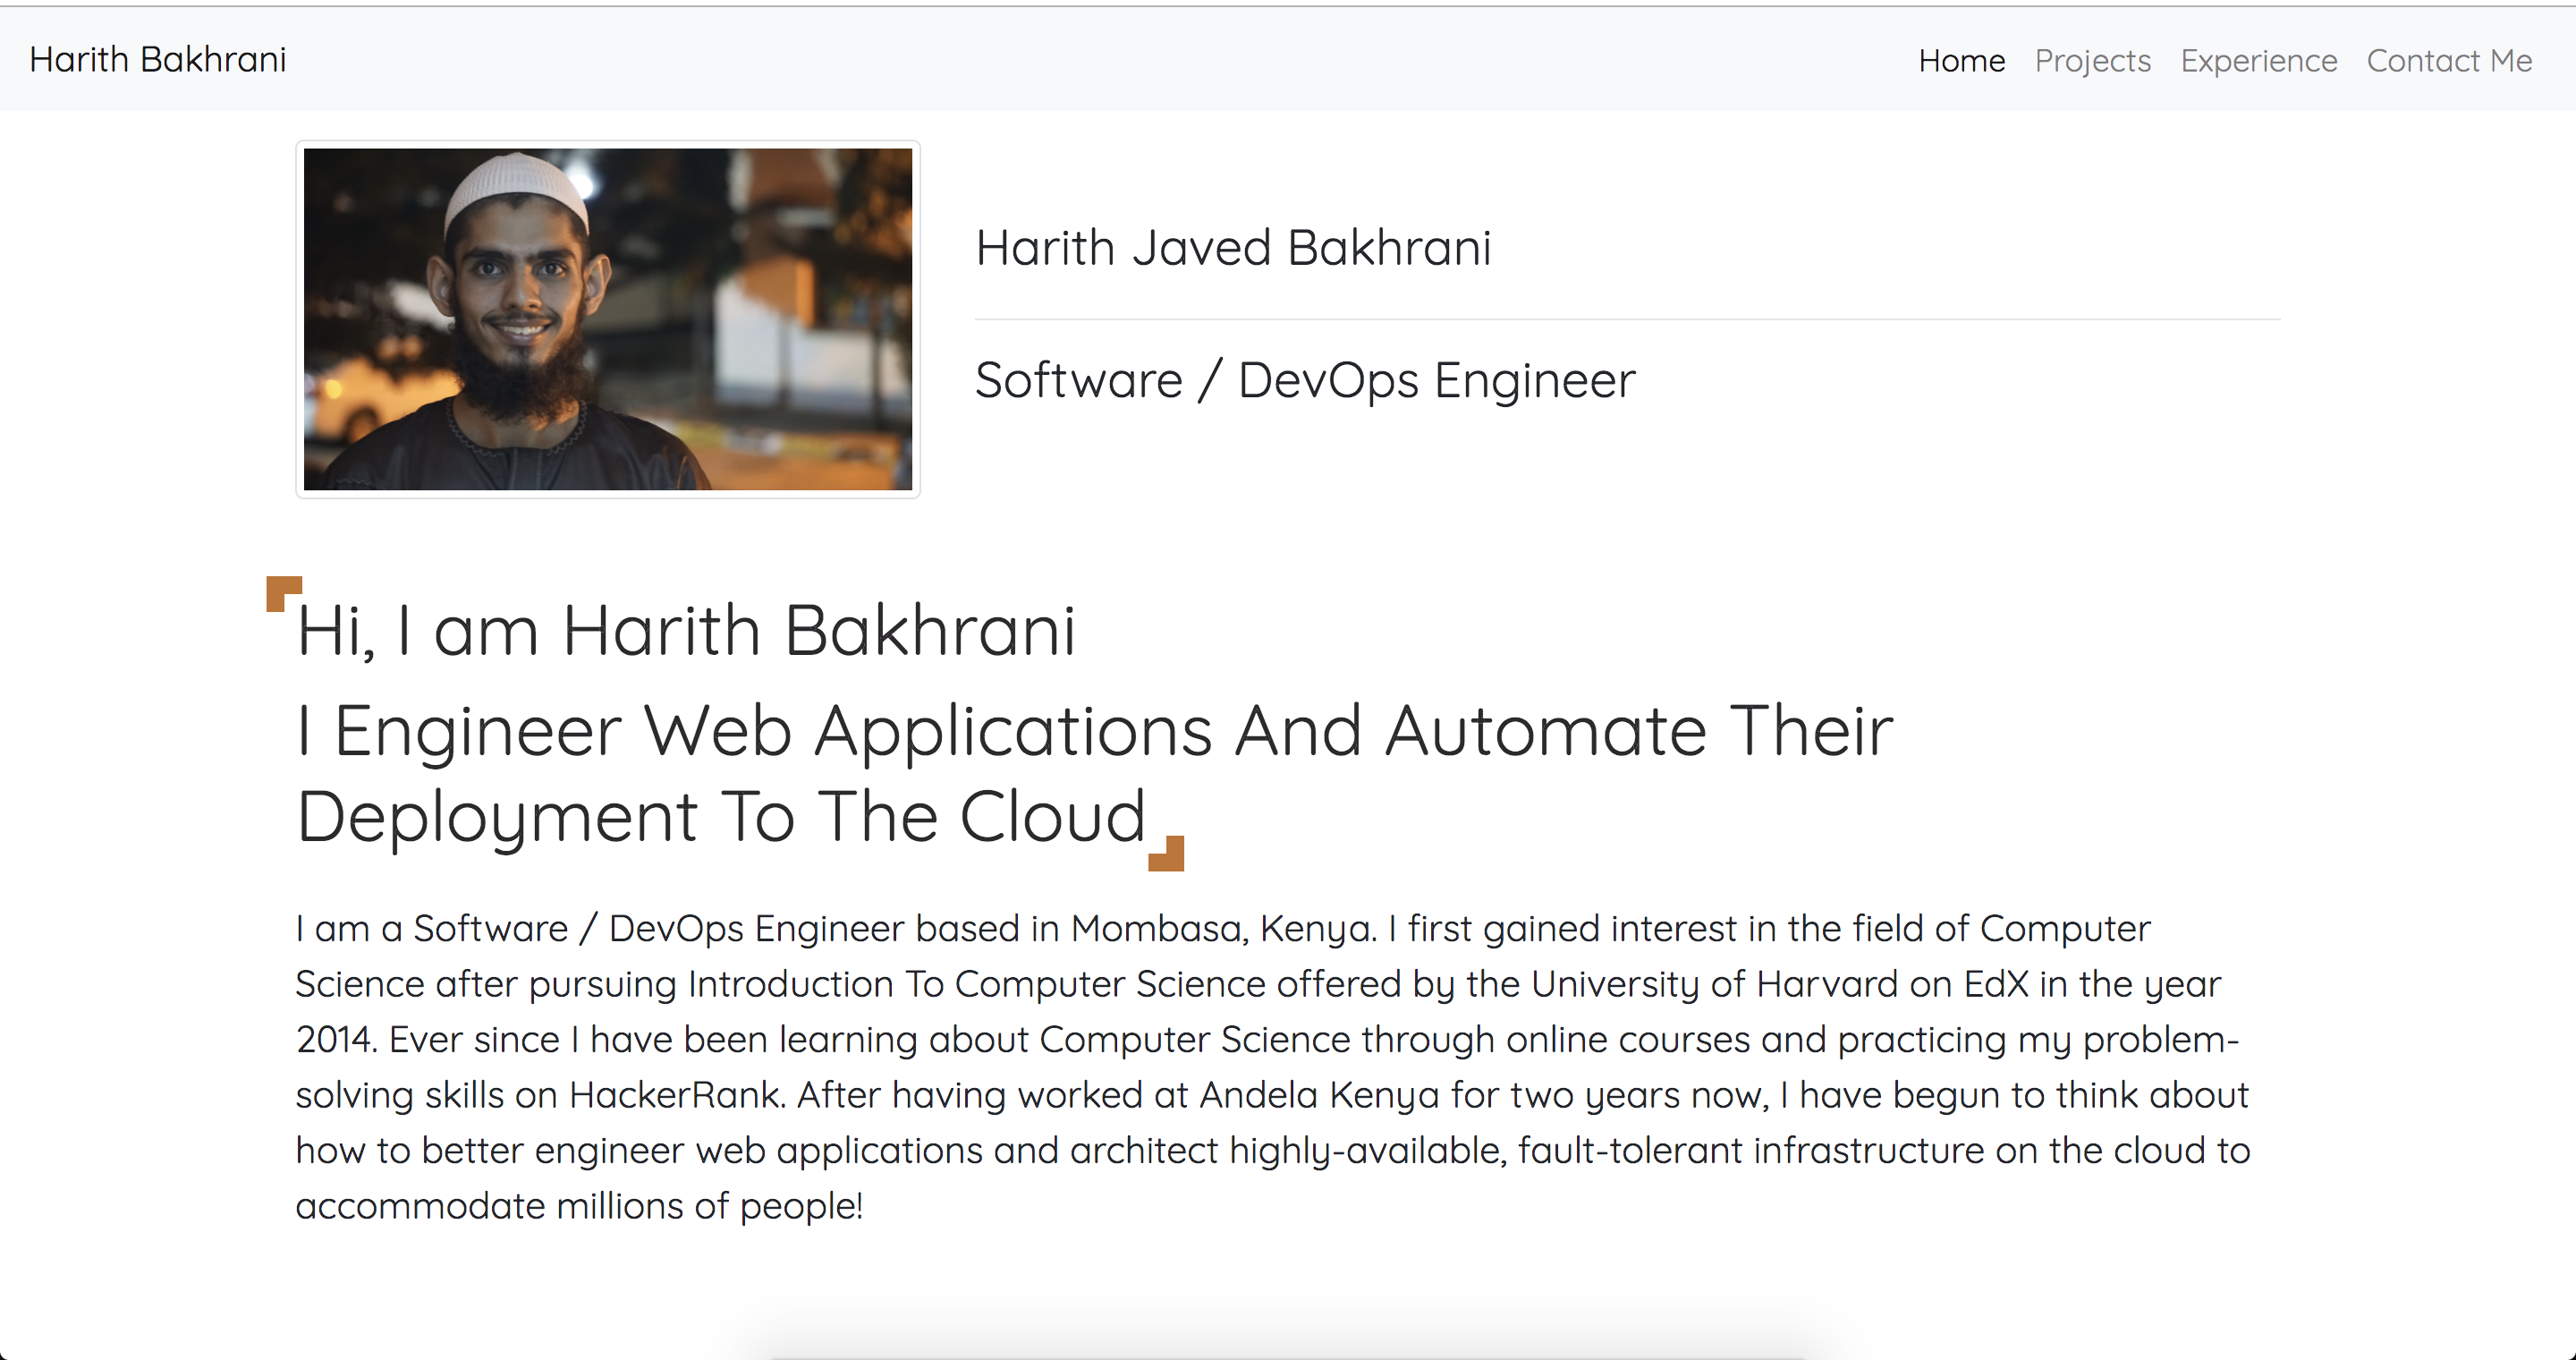Click the 'Deployment To The Cloud' line
Viewport: 2576px width, 1360px height.
[x=721, y=817]
